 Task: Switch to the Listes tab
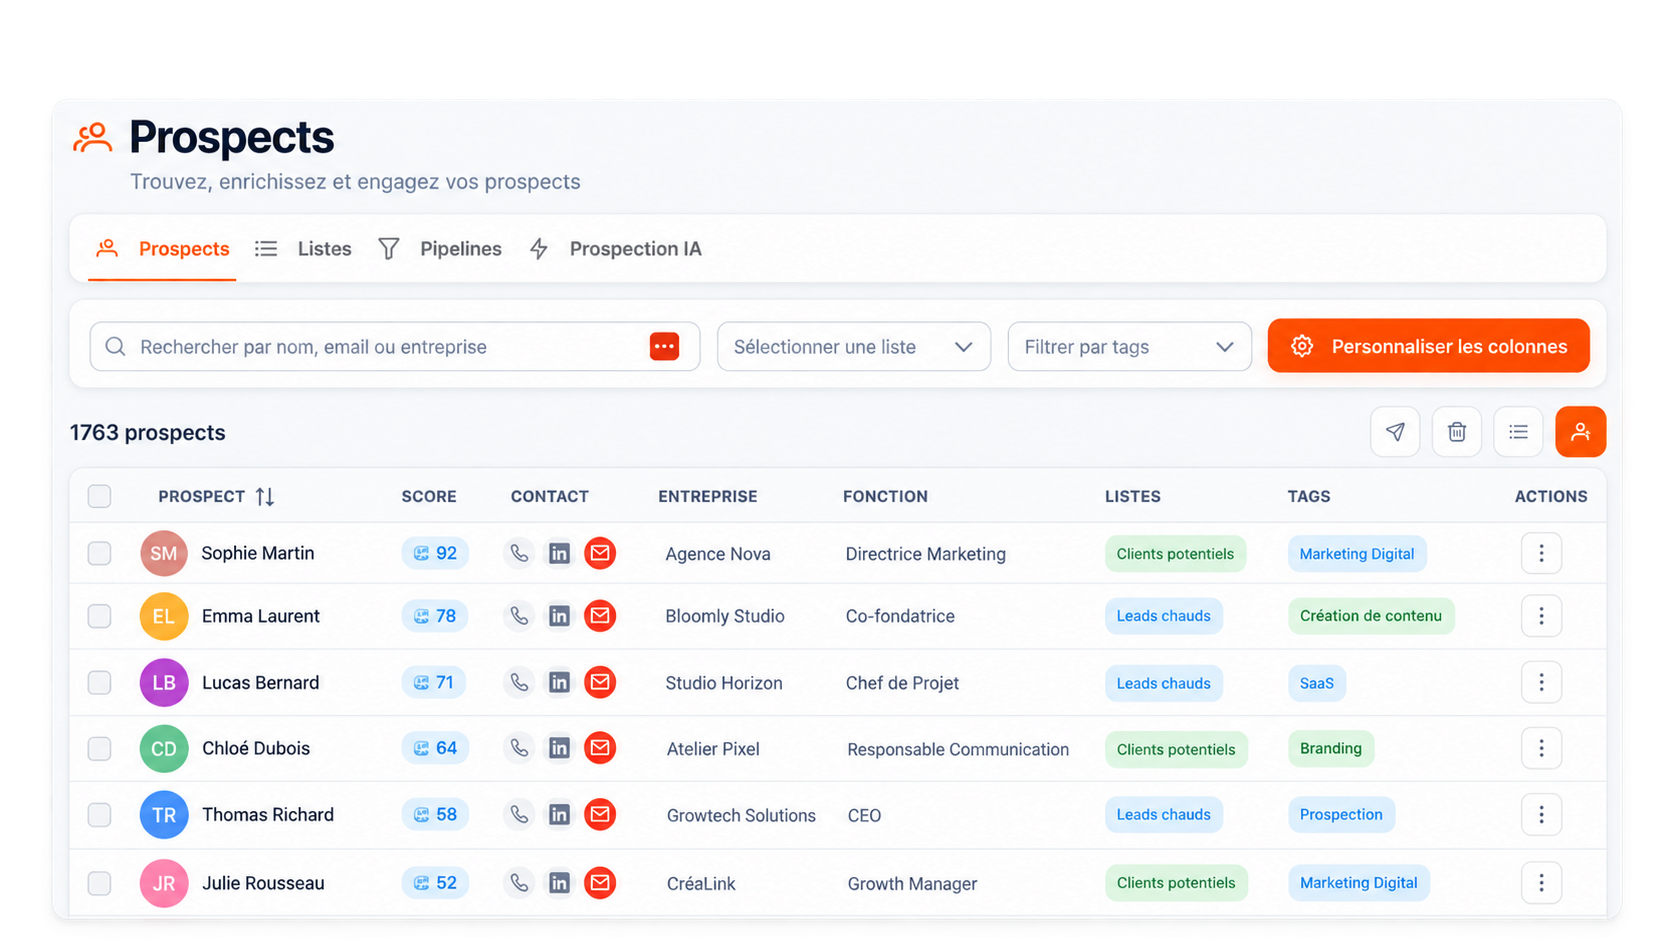coord(303,249)
